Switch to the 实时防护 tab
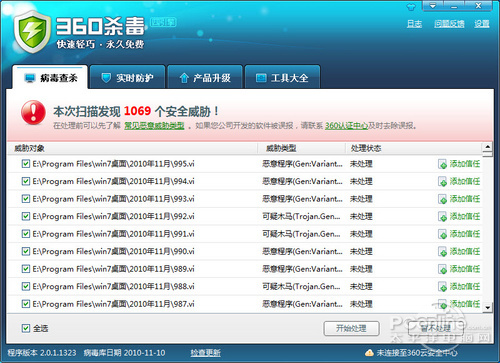This screenshot has height=363, width=500. 128,77
